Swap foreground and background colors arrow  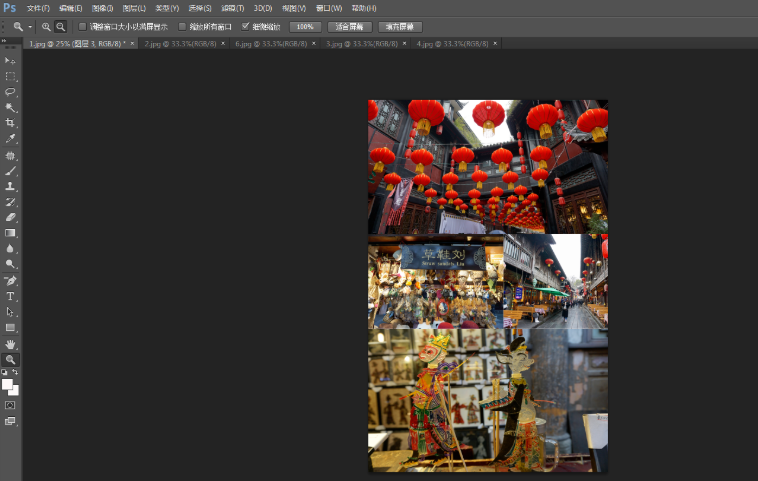(x=15, y=372)
